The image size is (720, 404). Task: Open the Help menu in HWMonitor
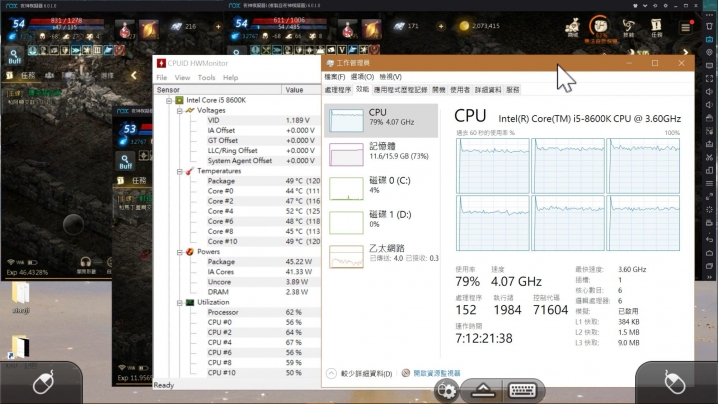[231, 78]
